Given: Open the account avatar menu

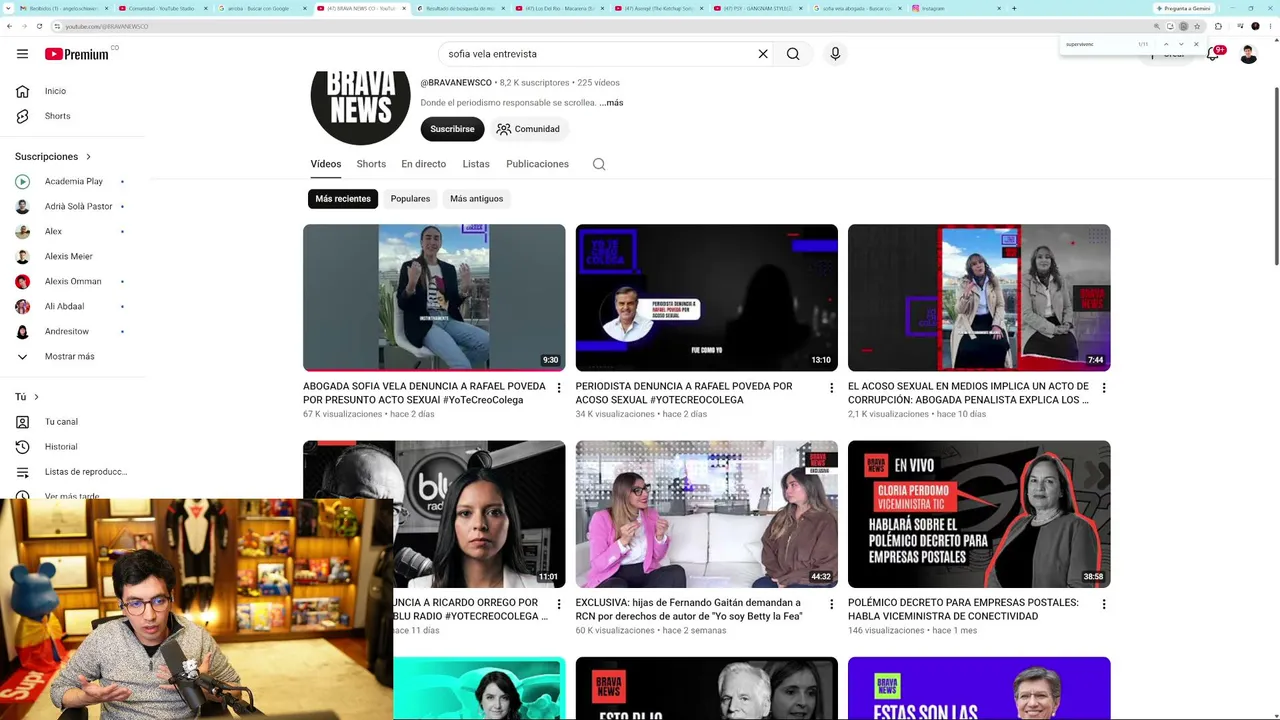Looking at the screenshot, I should tap(1248, 54).
